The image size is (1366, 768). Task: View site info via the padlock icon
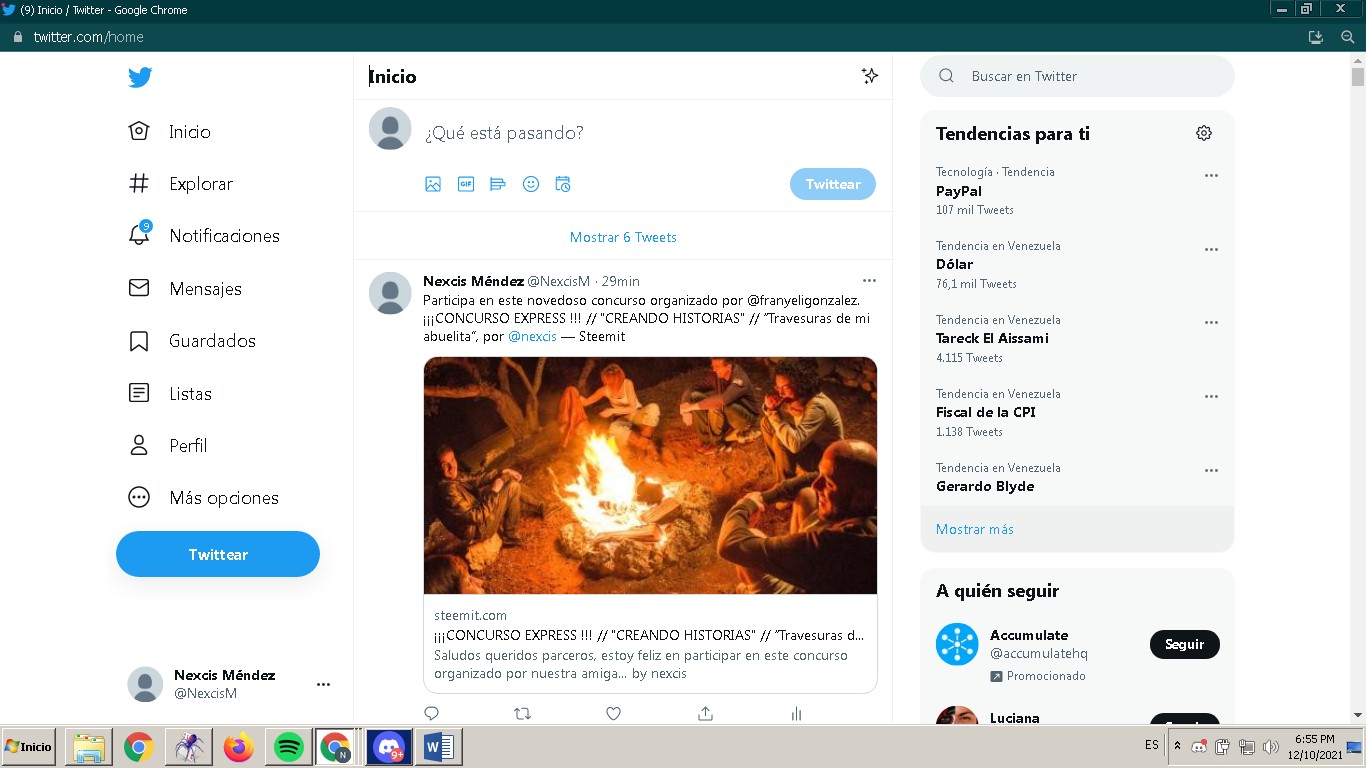(17, 37)
